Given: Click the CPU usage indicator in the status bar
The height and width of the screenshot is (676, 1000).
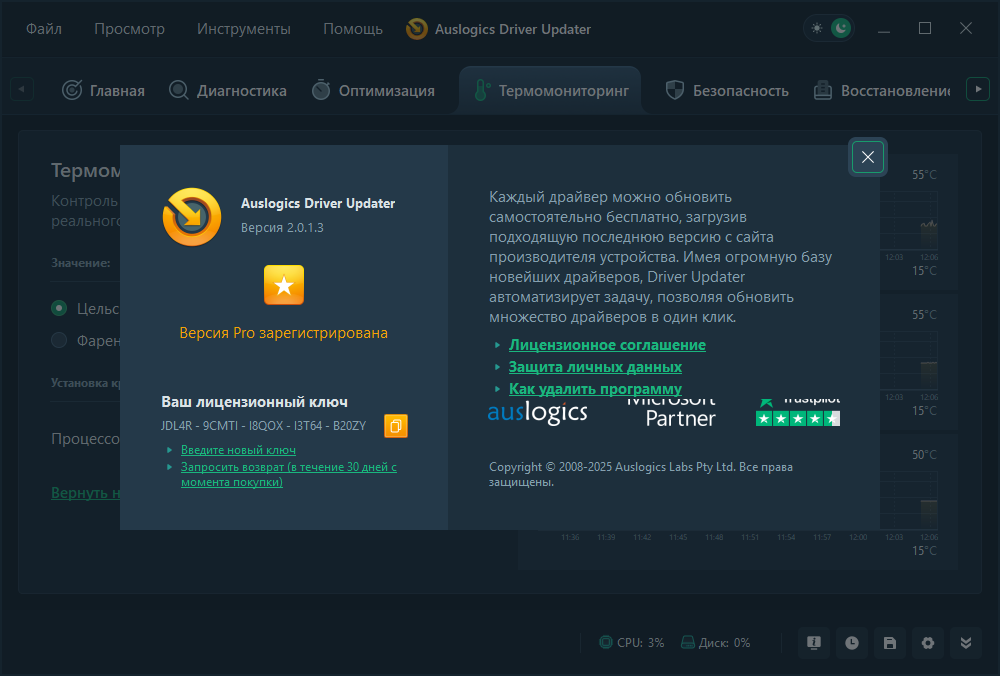Looking at the screenshot, I should coord(631,643).
